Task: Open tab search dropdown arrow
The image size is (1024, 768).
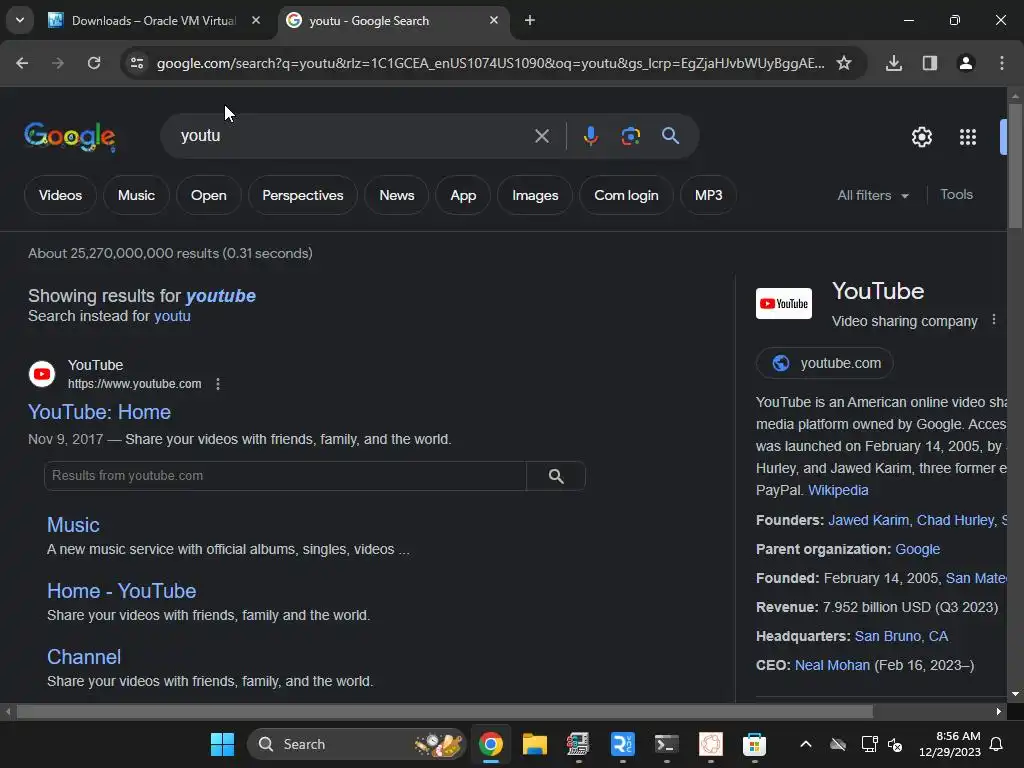Action: pyautogui.click(x=20, y=20)
